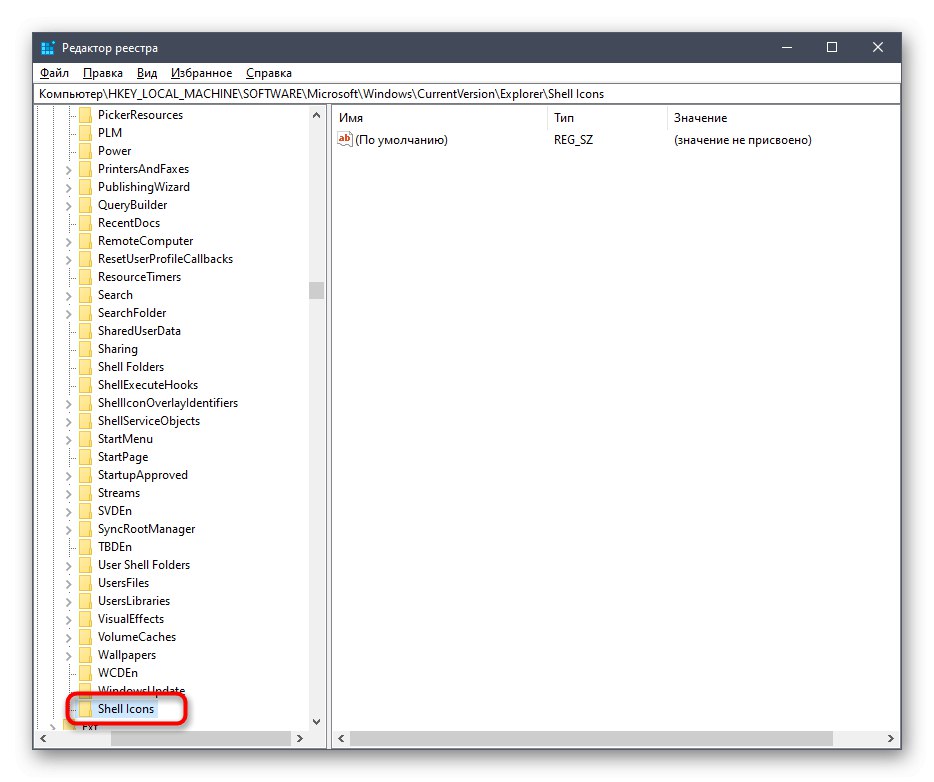The width and height of the screenshot is (934, 782).
Task: Expand the VolumeCaches key
Action: click(x=68, y=638)
